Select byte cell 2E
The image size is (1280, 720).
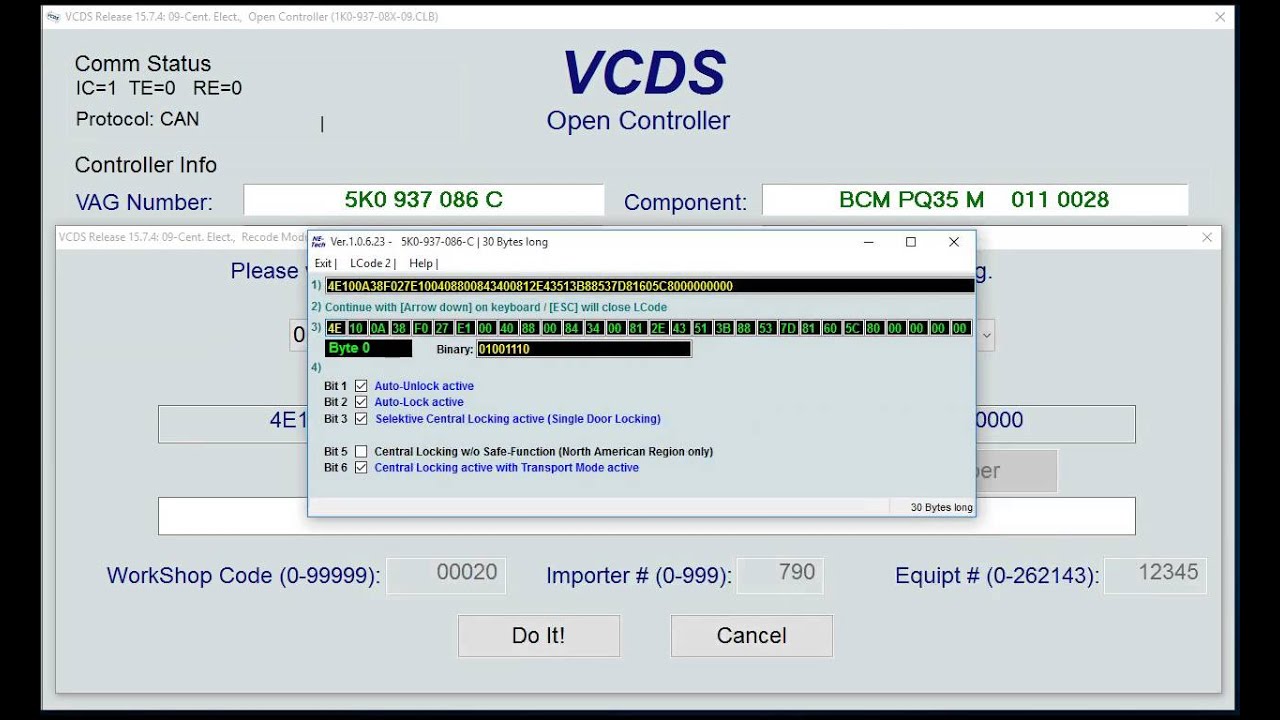click(658, 328)
